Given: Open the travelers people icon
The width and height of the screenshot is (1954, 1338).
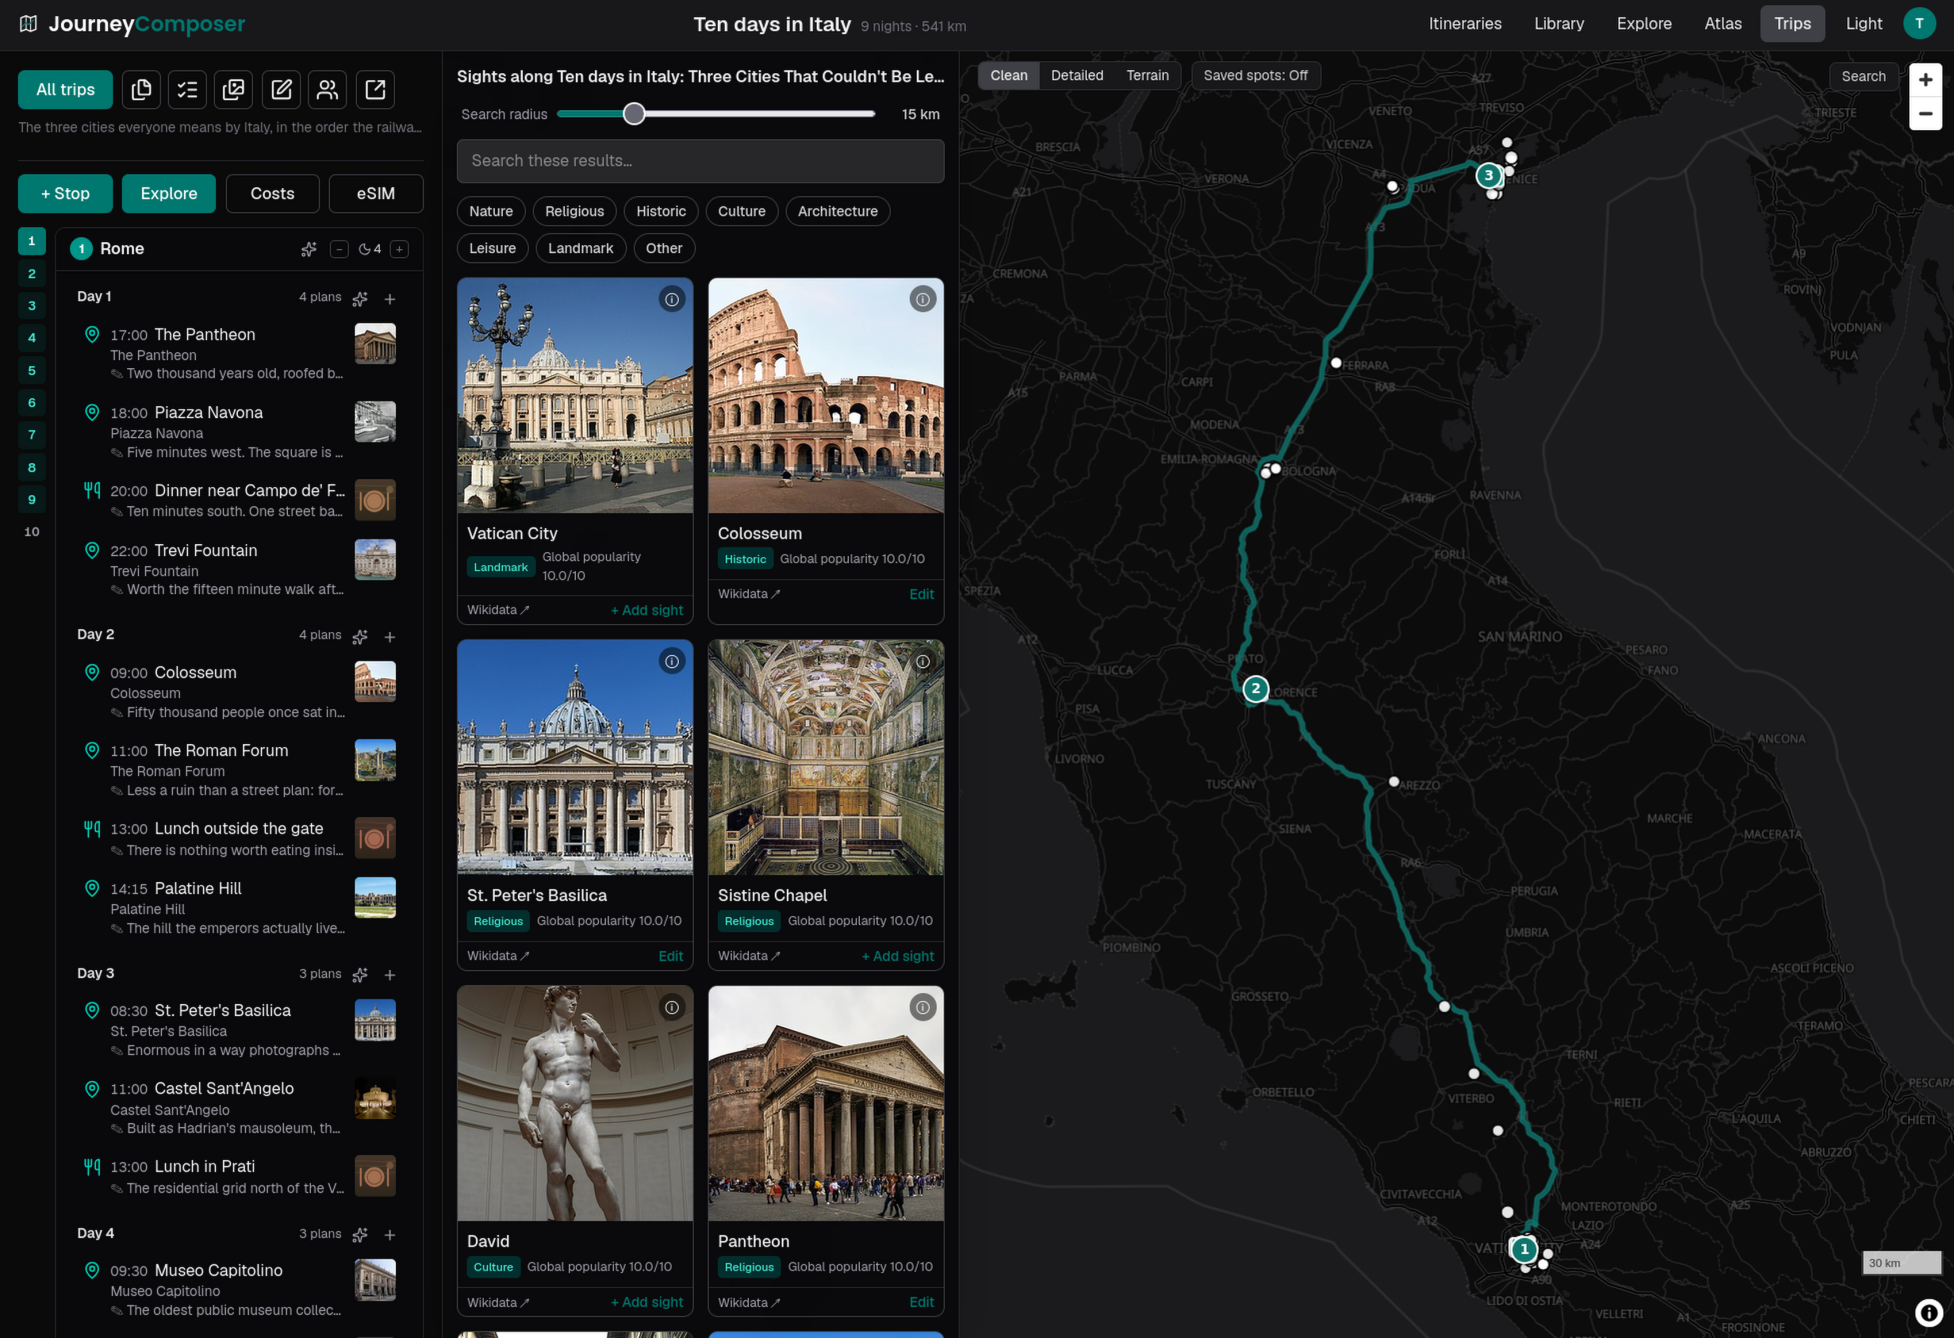Looking at the screenshot, I should tap(327, 90).
